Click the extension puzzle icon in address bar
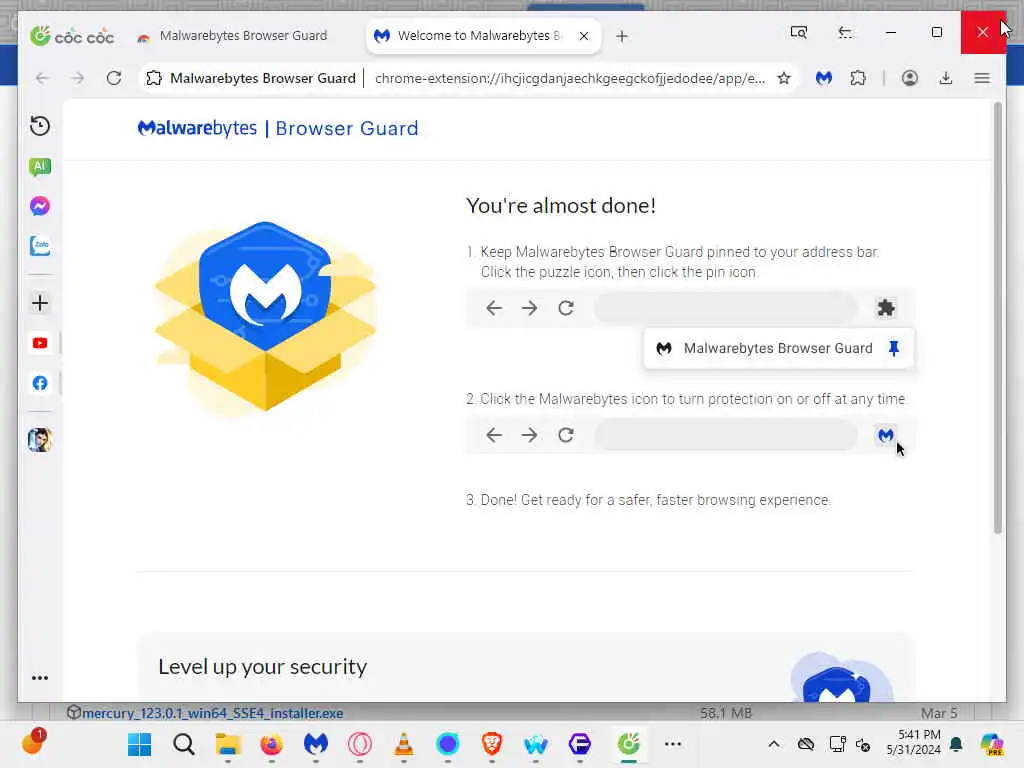1024x768 pixels. [154, 78]
